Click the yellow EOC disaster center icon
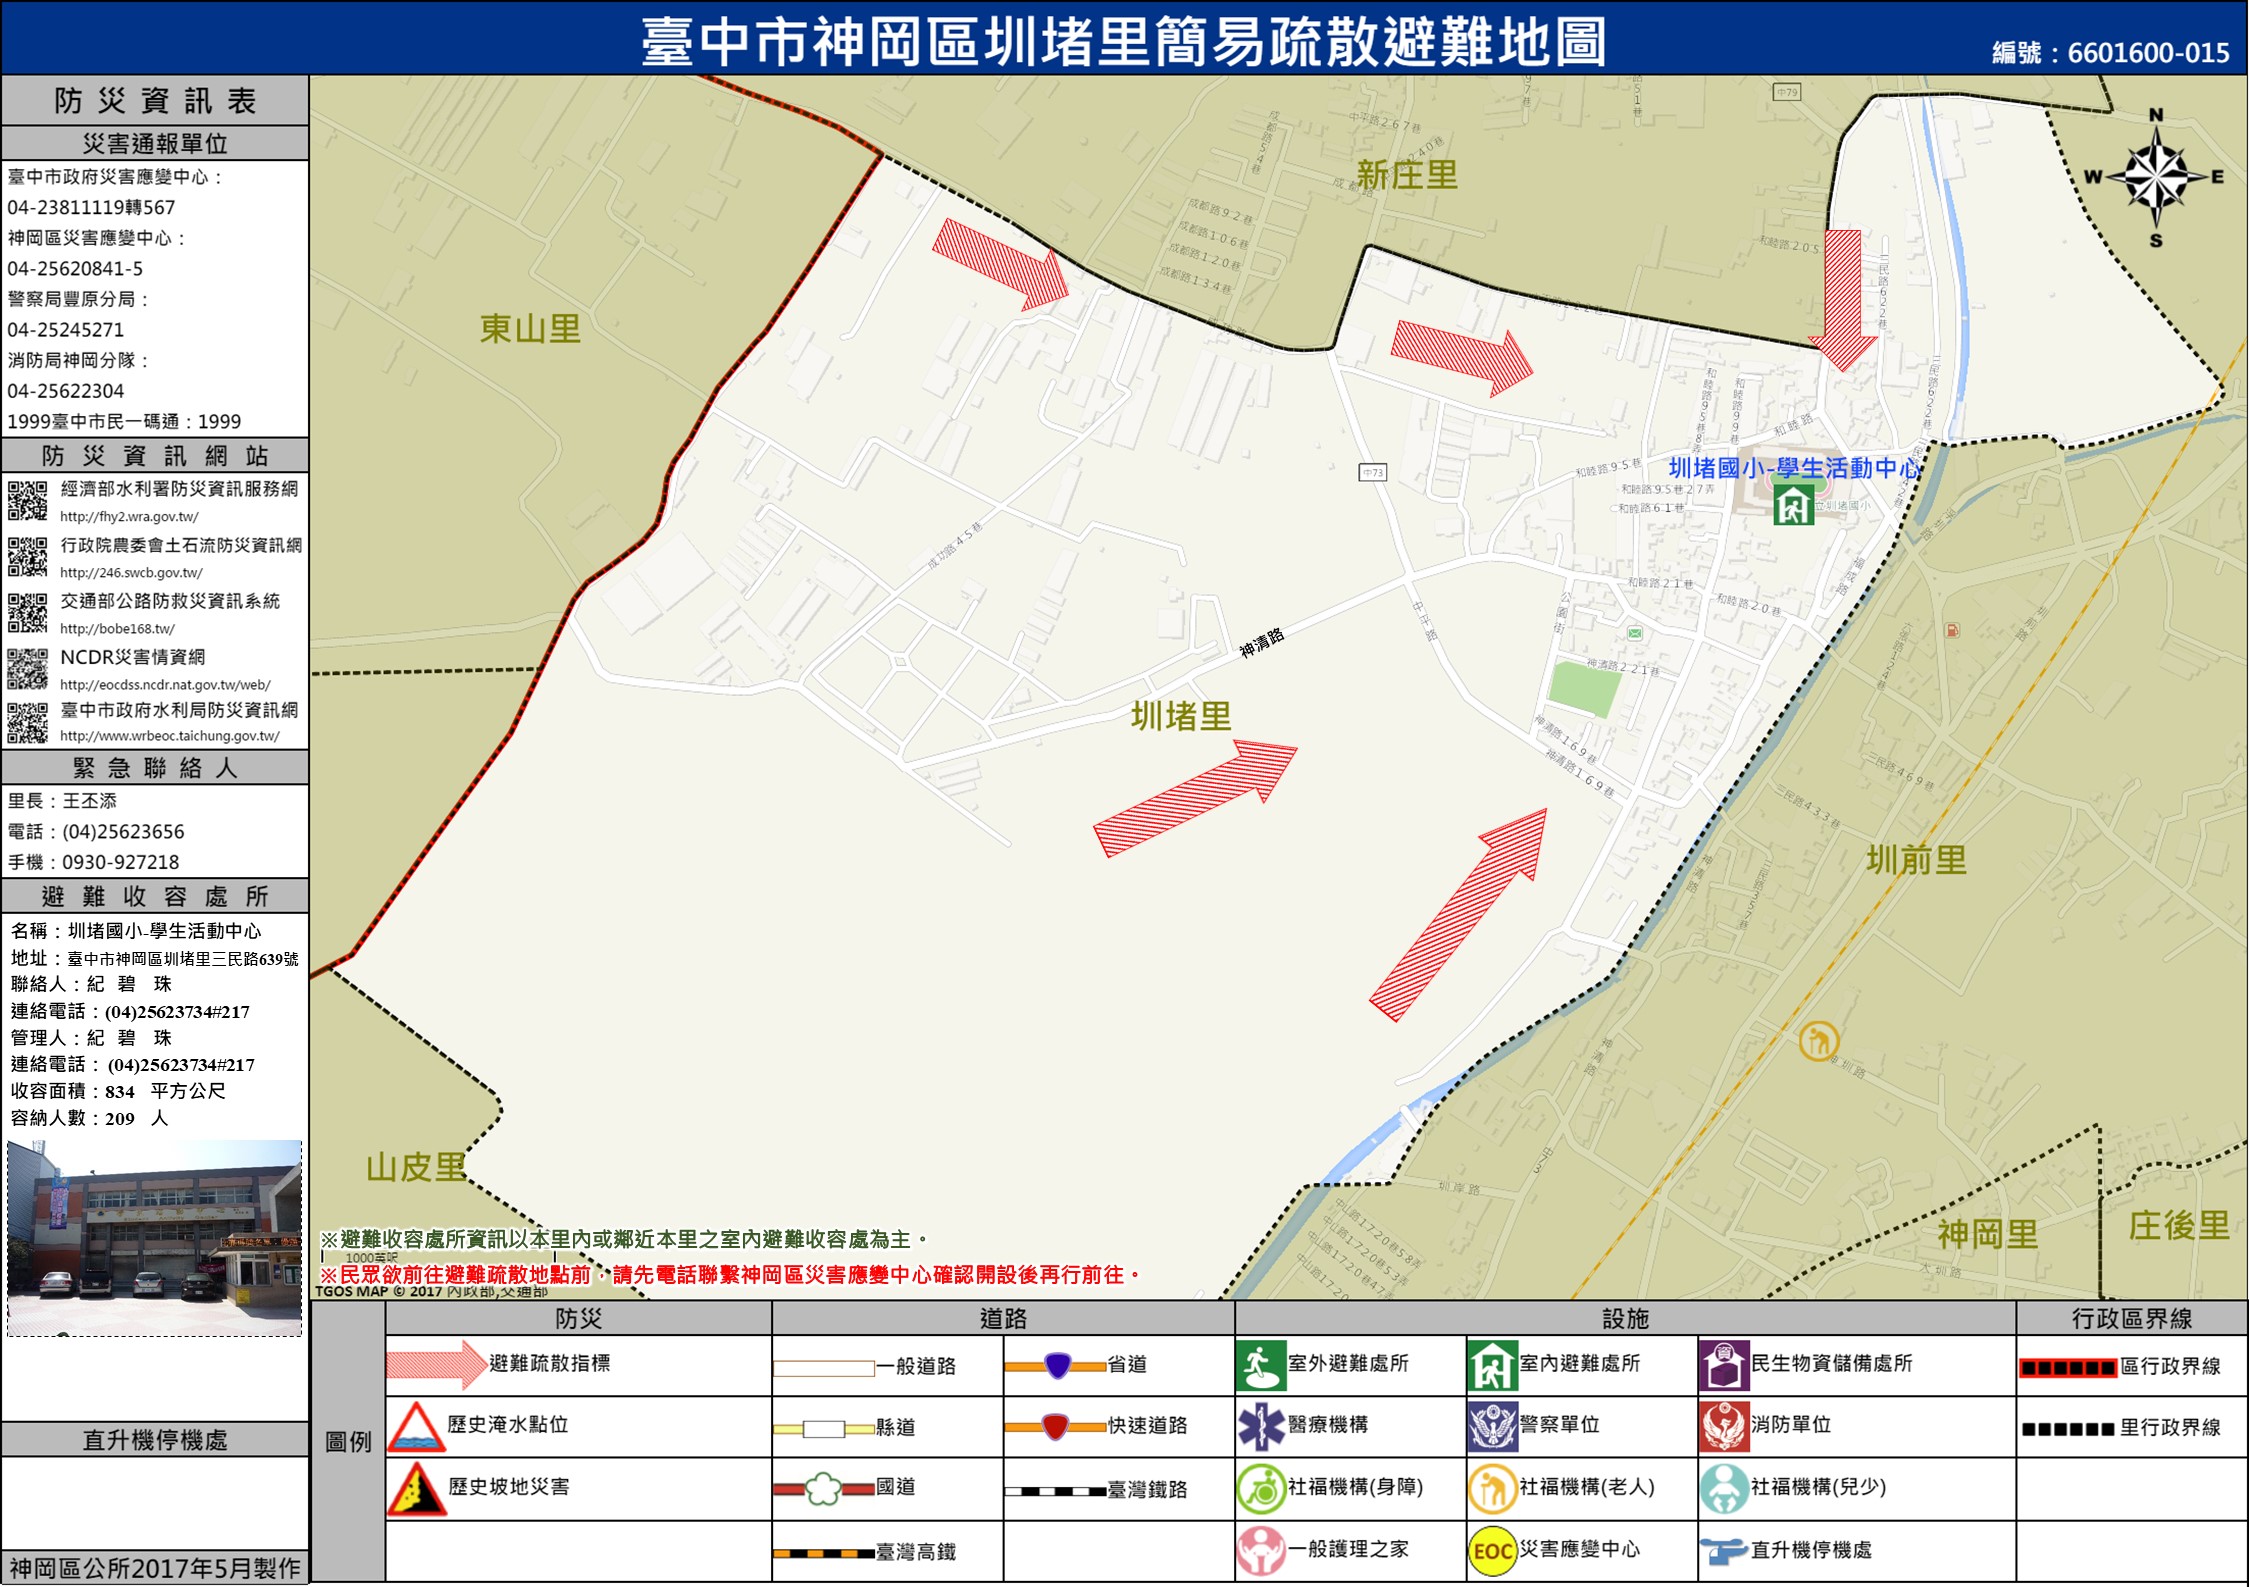This screenshot has width=2249, height=1587. 1492,1550
